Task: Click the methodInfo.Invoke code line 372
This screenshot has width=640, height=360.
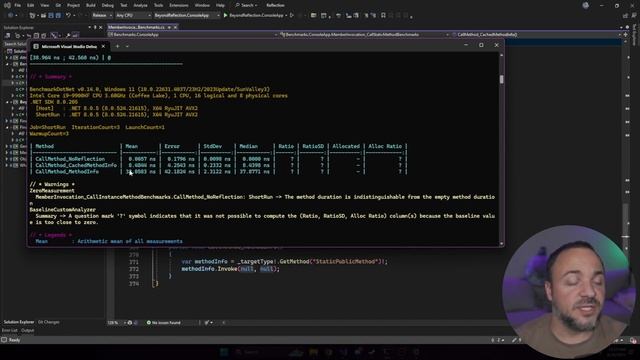Action: tap(231, 269)
